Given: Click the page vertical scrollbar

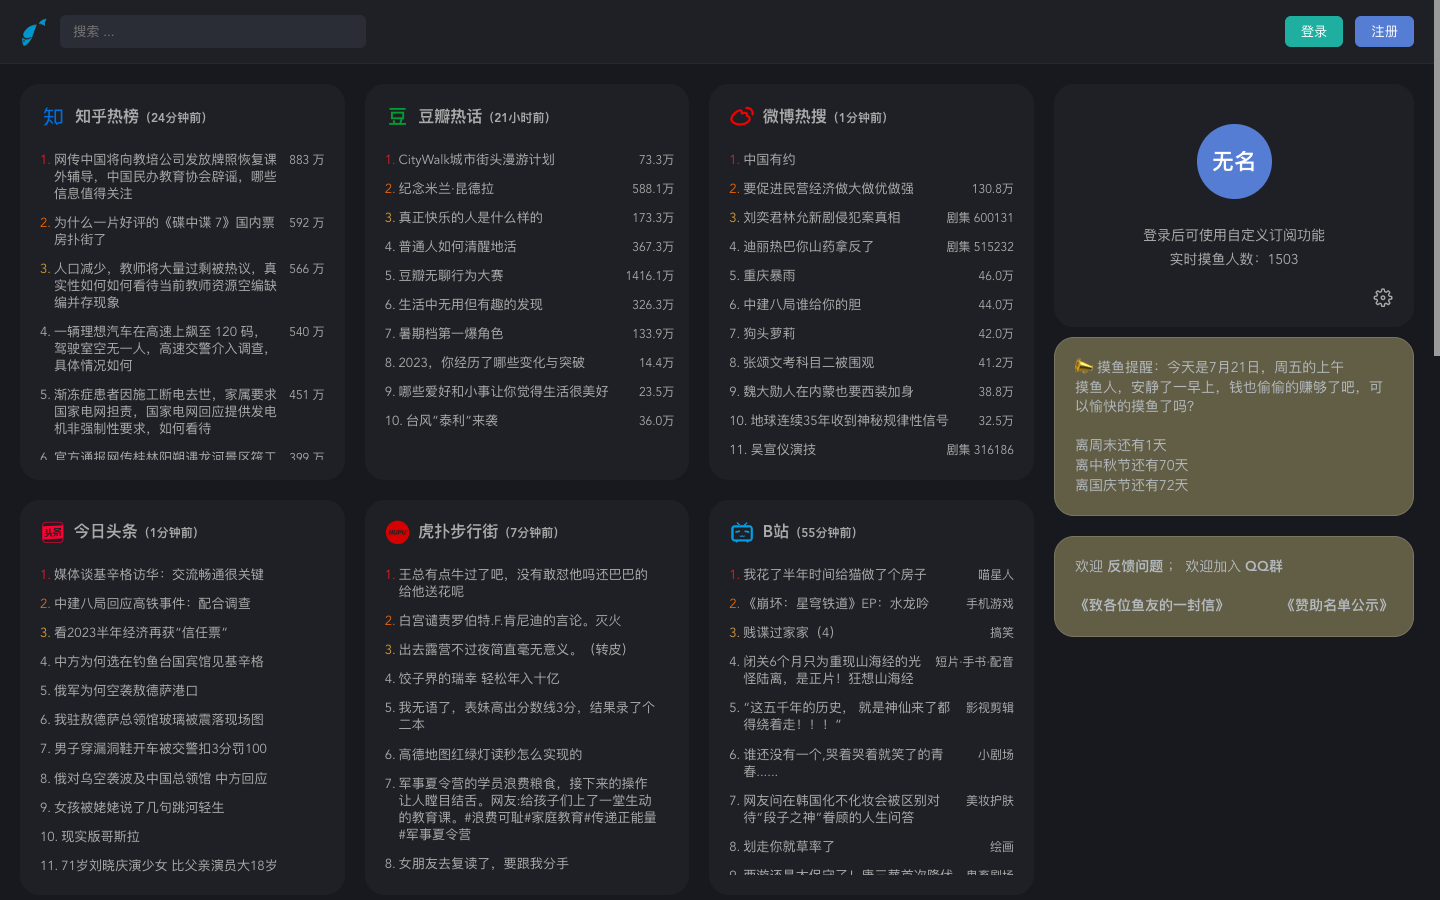Looking at the screenshot, I should coord(1437,180).
